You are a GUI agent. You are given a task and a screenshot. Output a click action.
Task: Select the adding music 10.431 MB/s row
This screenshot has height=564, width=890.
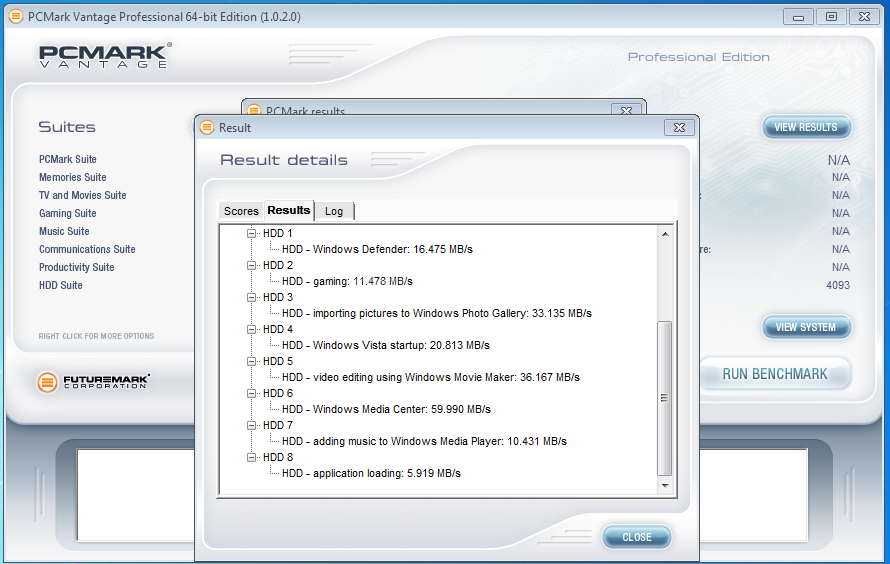(425, 441)
